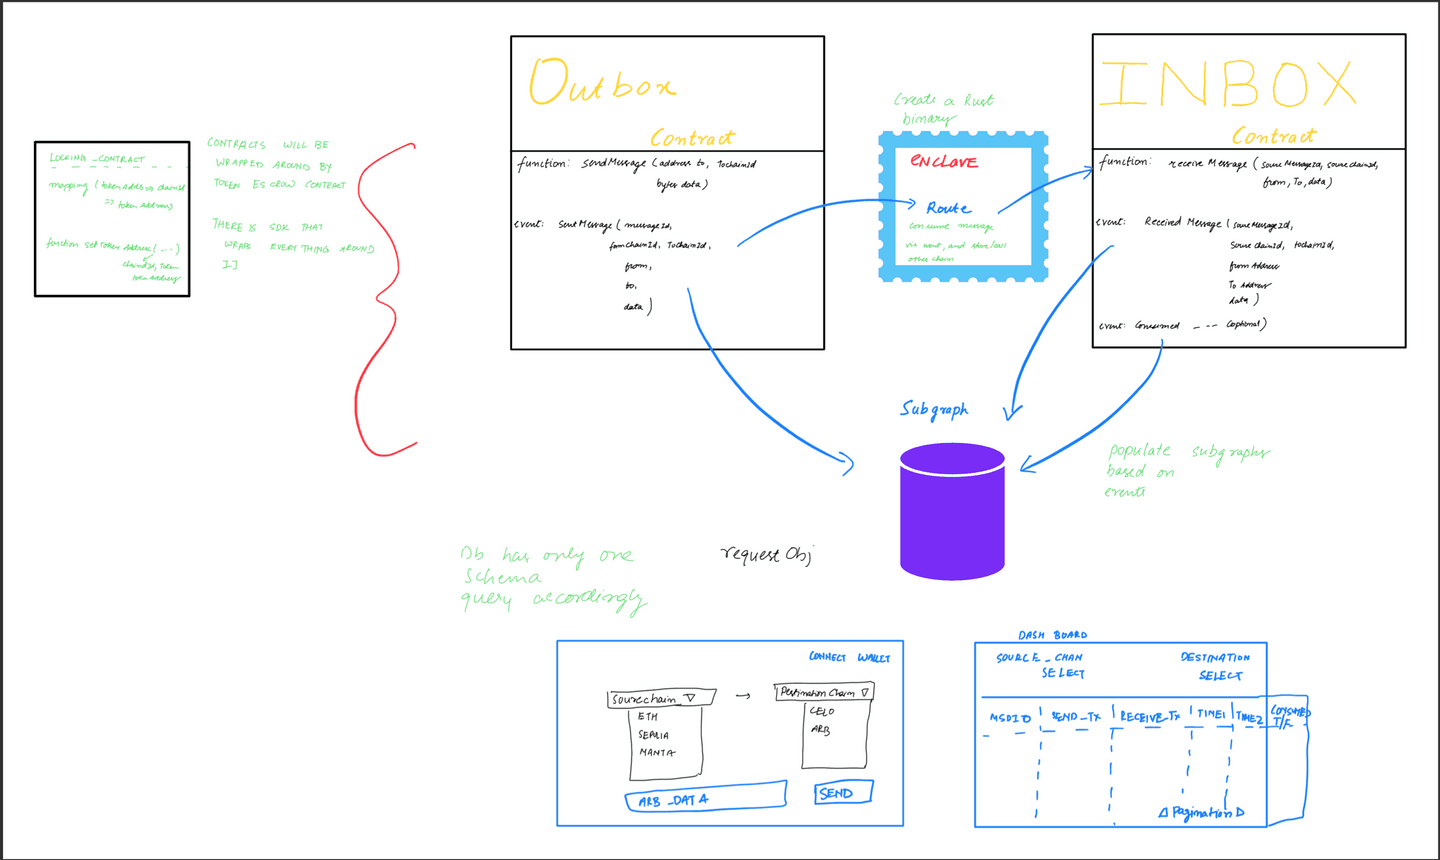Open the Sourcechain dropdown in the mockup
Image resolution: width=1440 pixels, height=860 pixels.
(661, 698)
